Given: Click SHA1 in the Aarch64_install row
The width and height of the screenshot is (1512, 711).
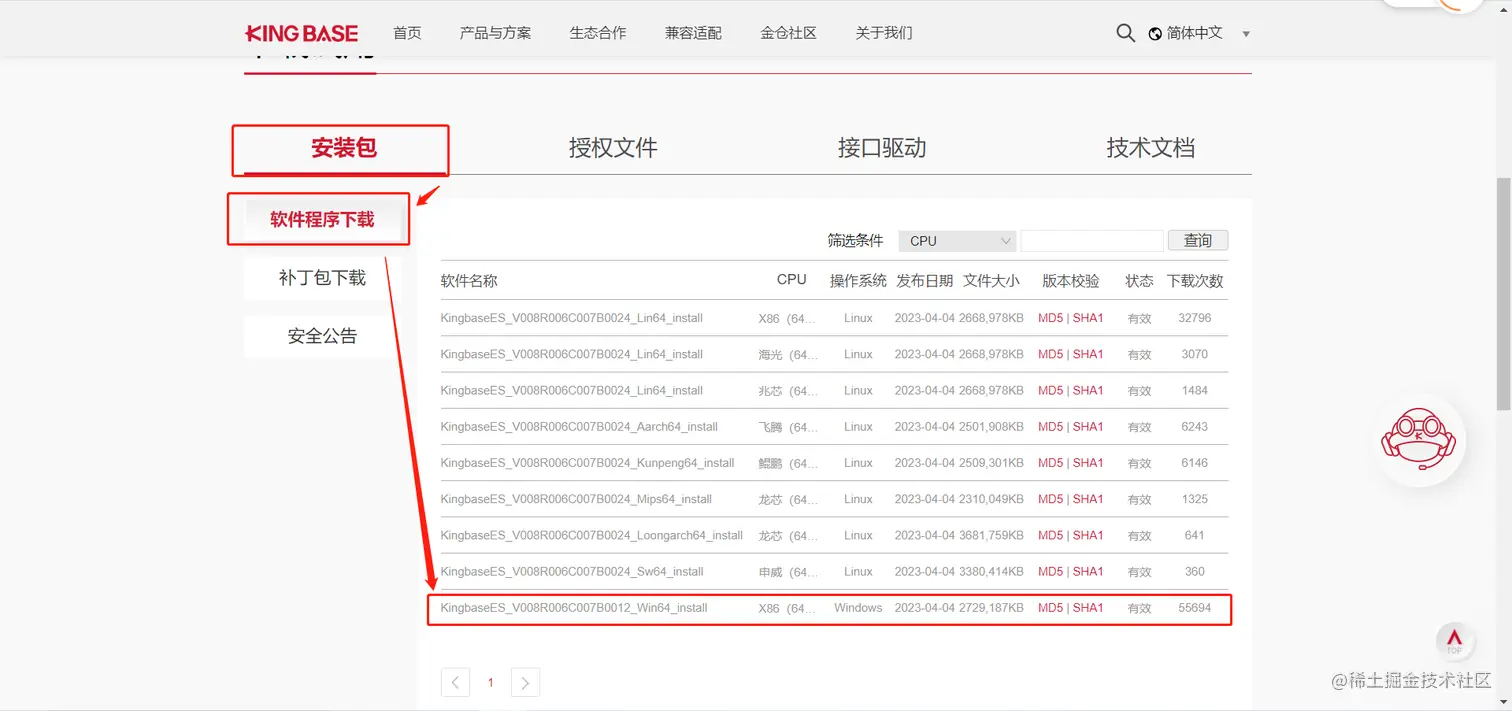Looking at the screenshot, I should click(1088, 427).
